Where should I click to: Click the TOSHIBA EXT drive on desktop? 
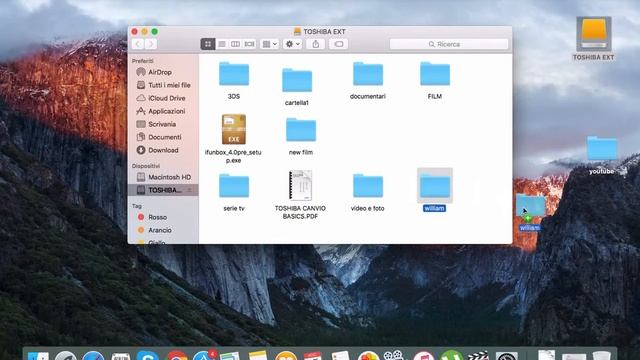click(594, 34)
